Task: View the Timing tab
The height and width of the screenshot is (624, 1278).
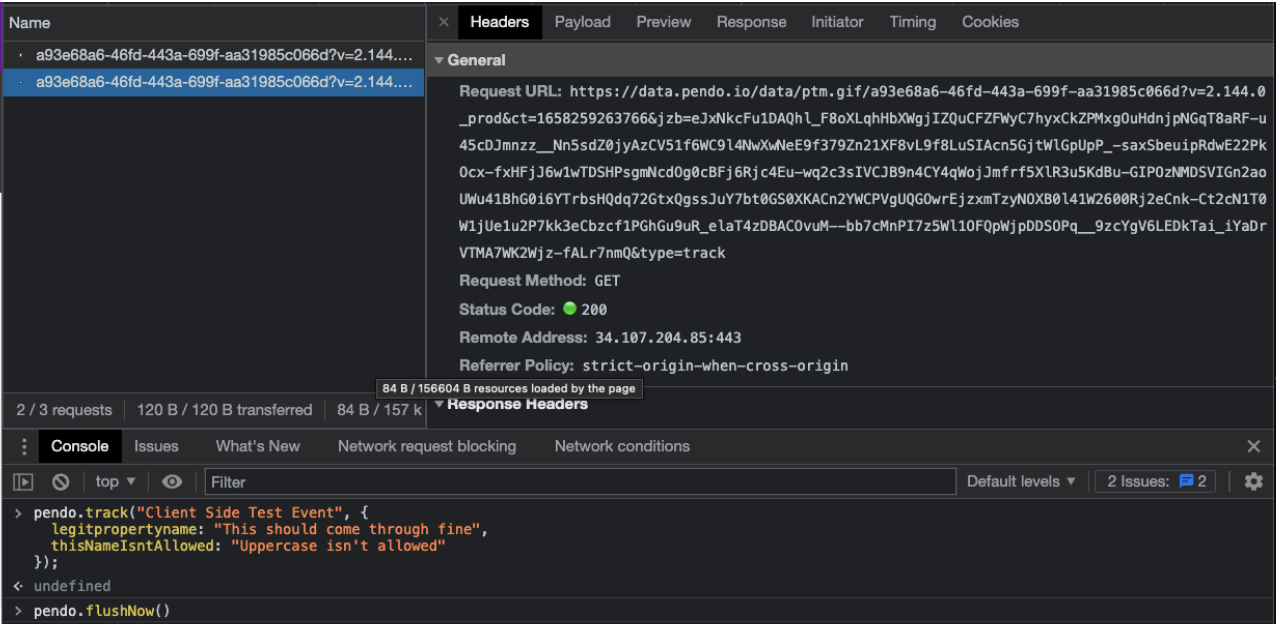Action: [x=913, y=22]
